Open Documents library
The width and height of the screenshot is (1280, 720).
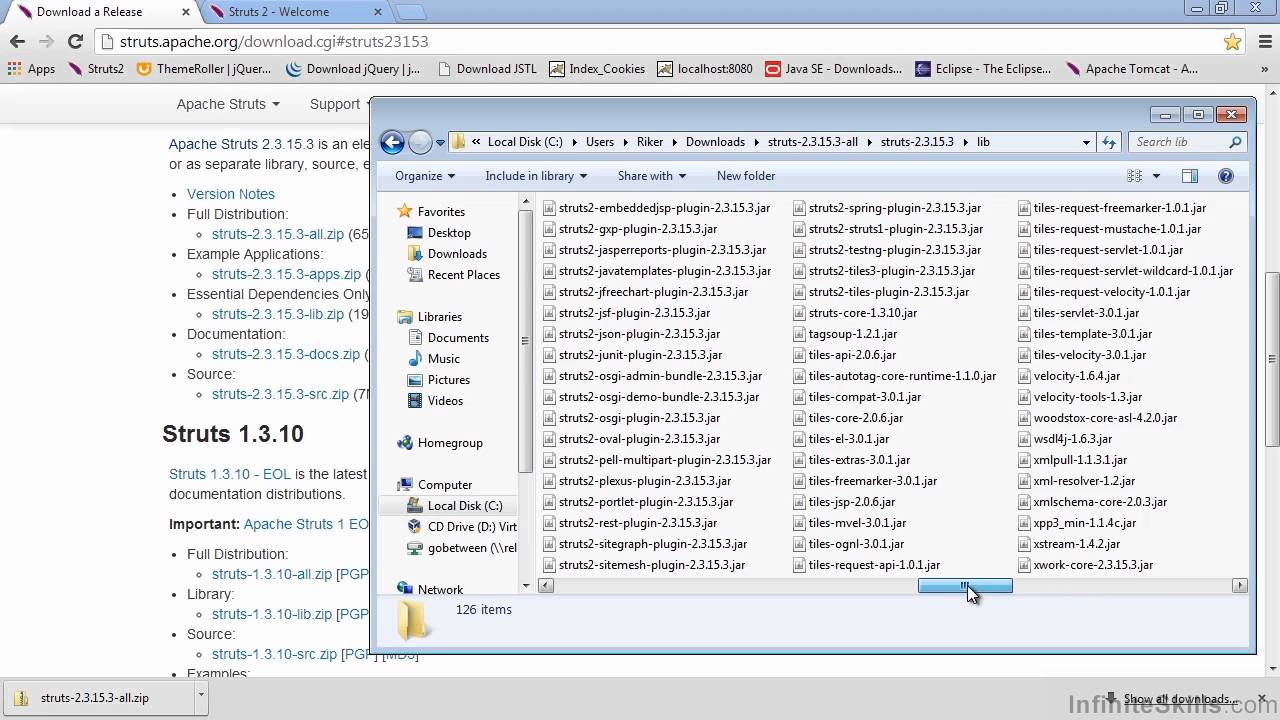(449, 338)
